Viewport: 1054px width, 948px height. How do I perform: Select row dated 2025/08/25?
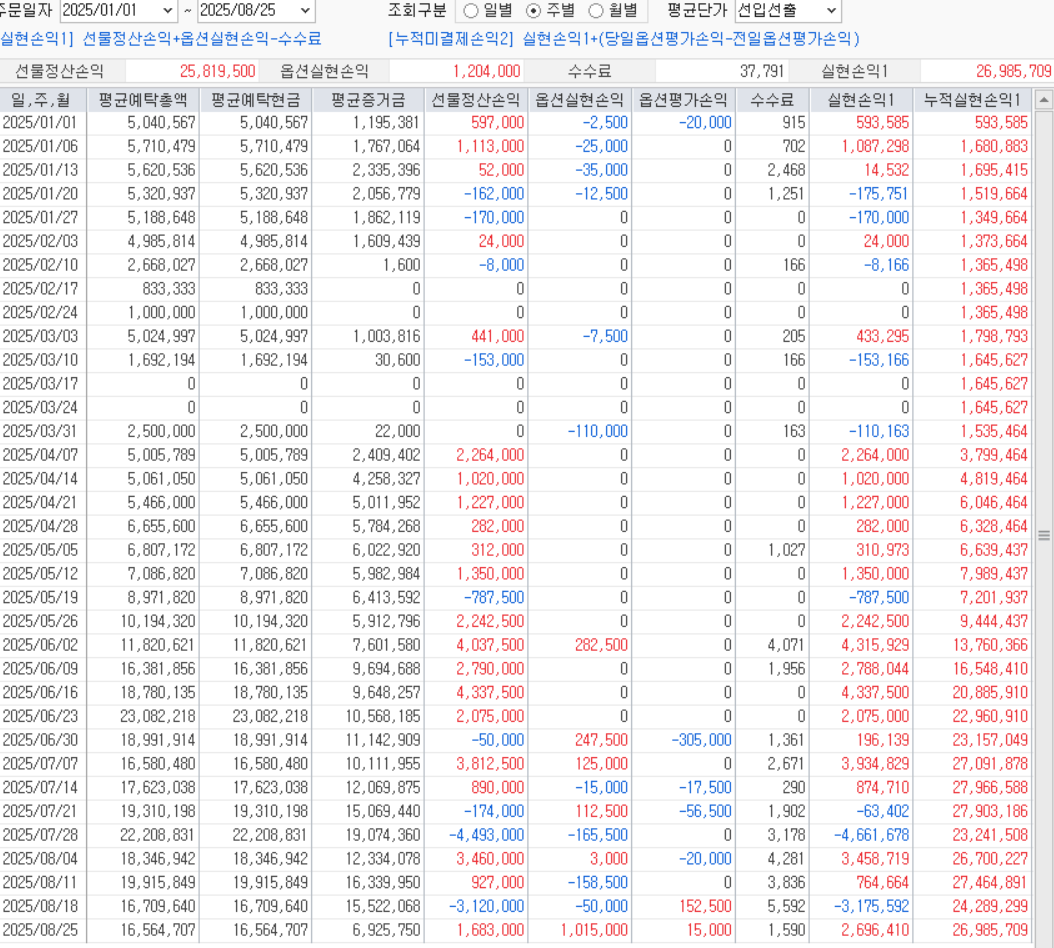[x=516, y=930]
